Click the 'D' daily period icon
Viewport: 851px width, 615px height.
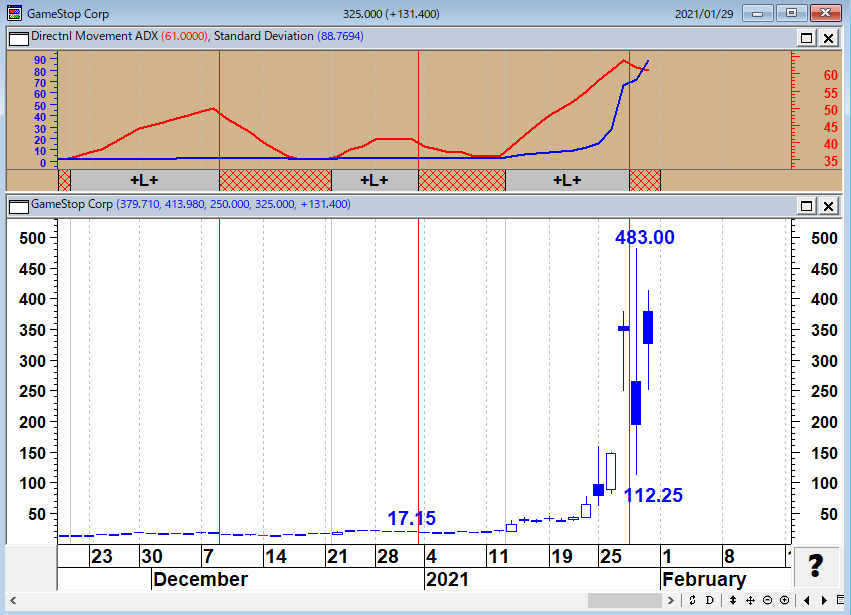(709, 600)
